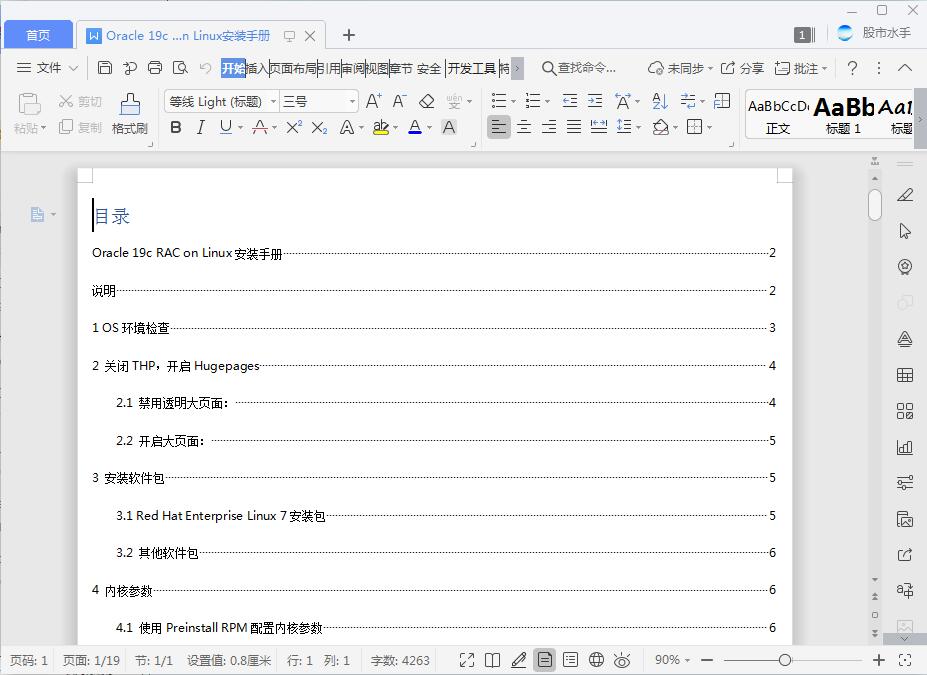Image resolution: width=927 pixels, height=675 pixels.
Task: Open the table tool in the right sidebar
Action: click(x=904, y=374)
